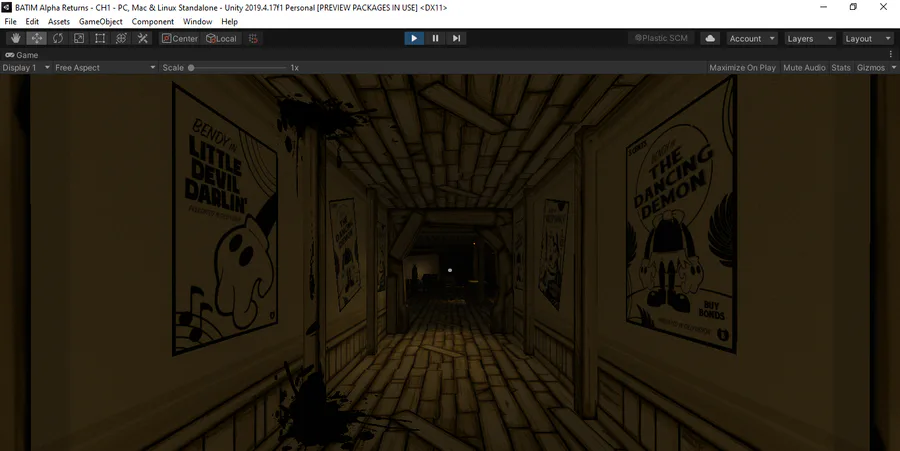The width and height of the screenshot is (900, 451).
Task: Open the Account dropdown
Action: pos(752,38)
